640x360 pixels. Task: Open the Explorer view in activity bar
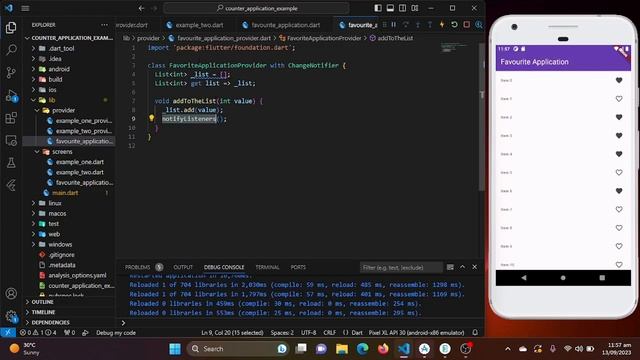11,28
